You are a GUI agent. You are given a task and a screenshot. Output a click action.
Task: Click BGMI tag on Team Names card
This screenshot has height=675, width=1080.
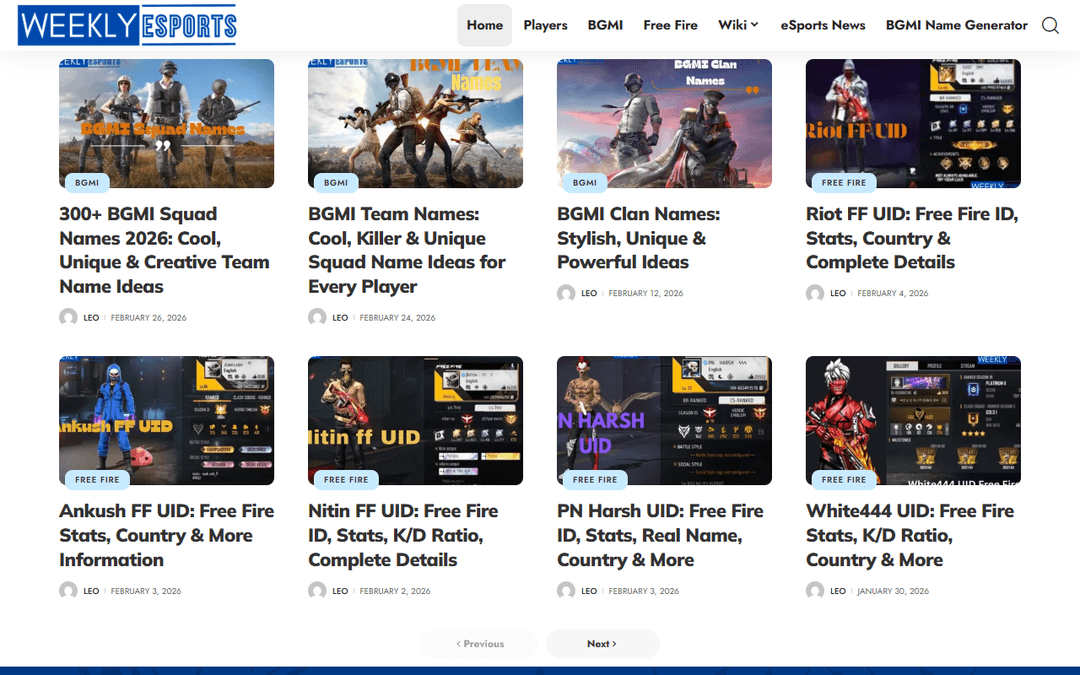[335, 183]
